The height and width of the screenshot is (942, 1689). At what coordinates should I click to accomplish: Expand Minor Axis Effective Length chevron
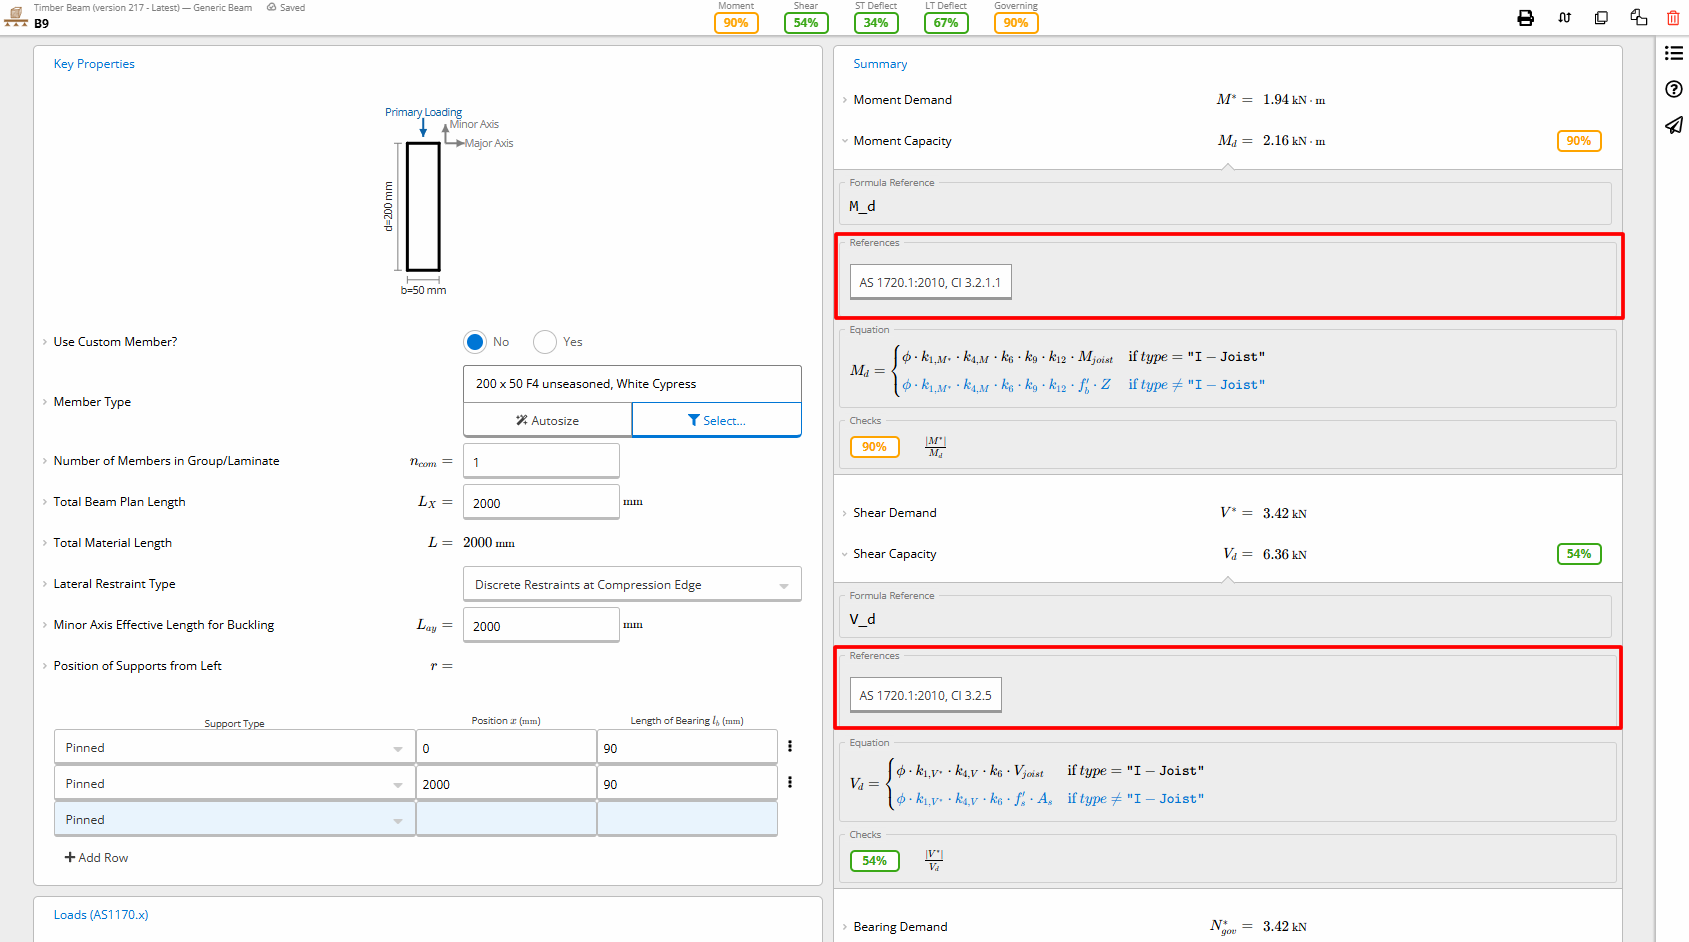pyautogui.click(x=45, y=625)
